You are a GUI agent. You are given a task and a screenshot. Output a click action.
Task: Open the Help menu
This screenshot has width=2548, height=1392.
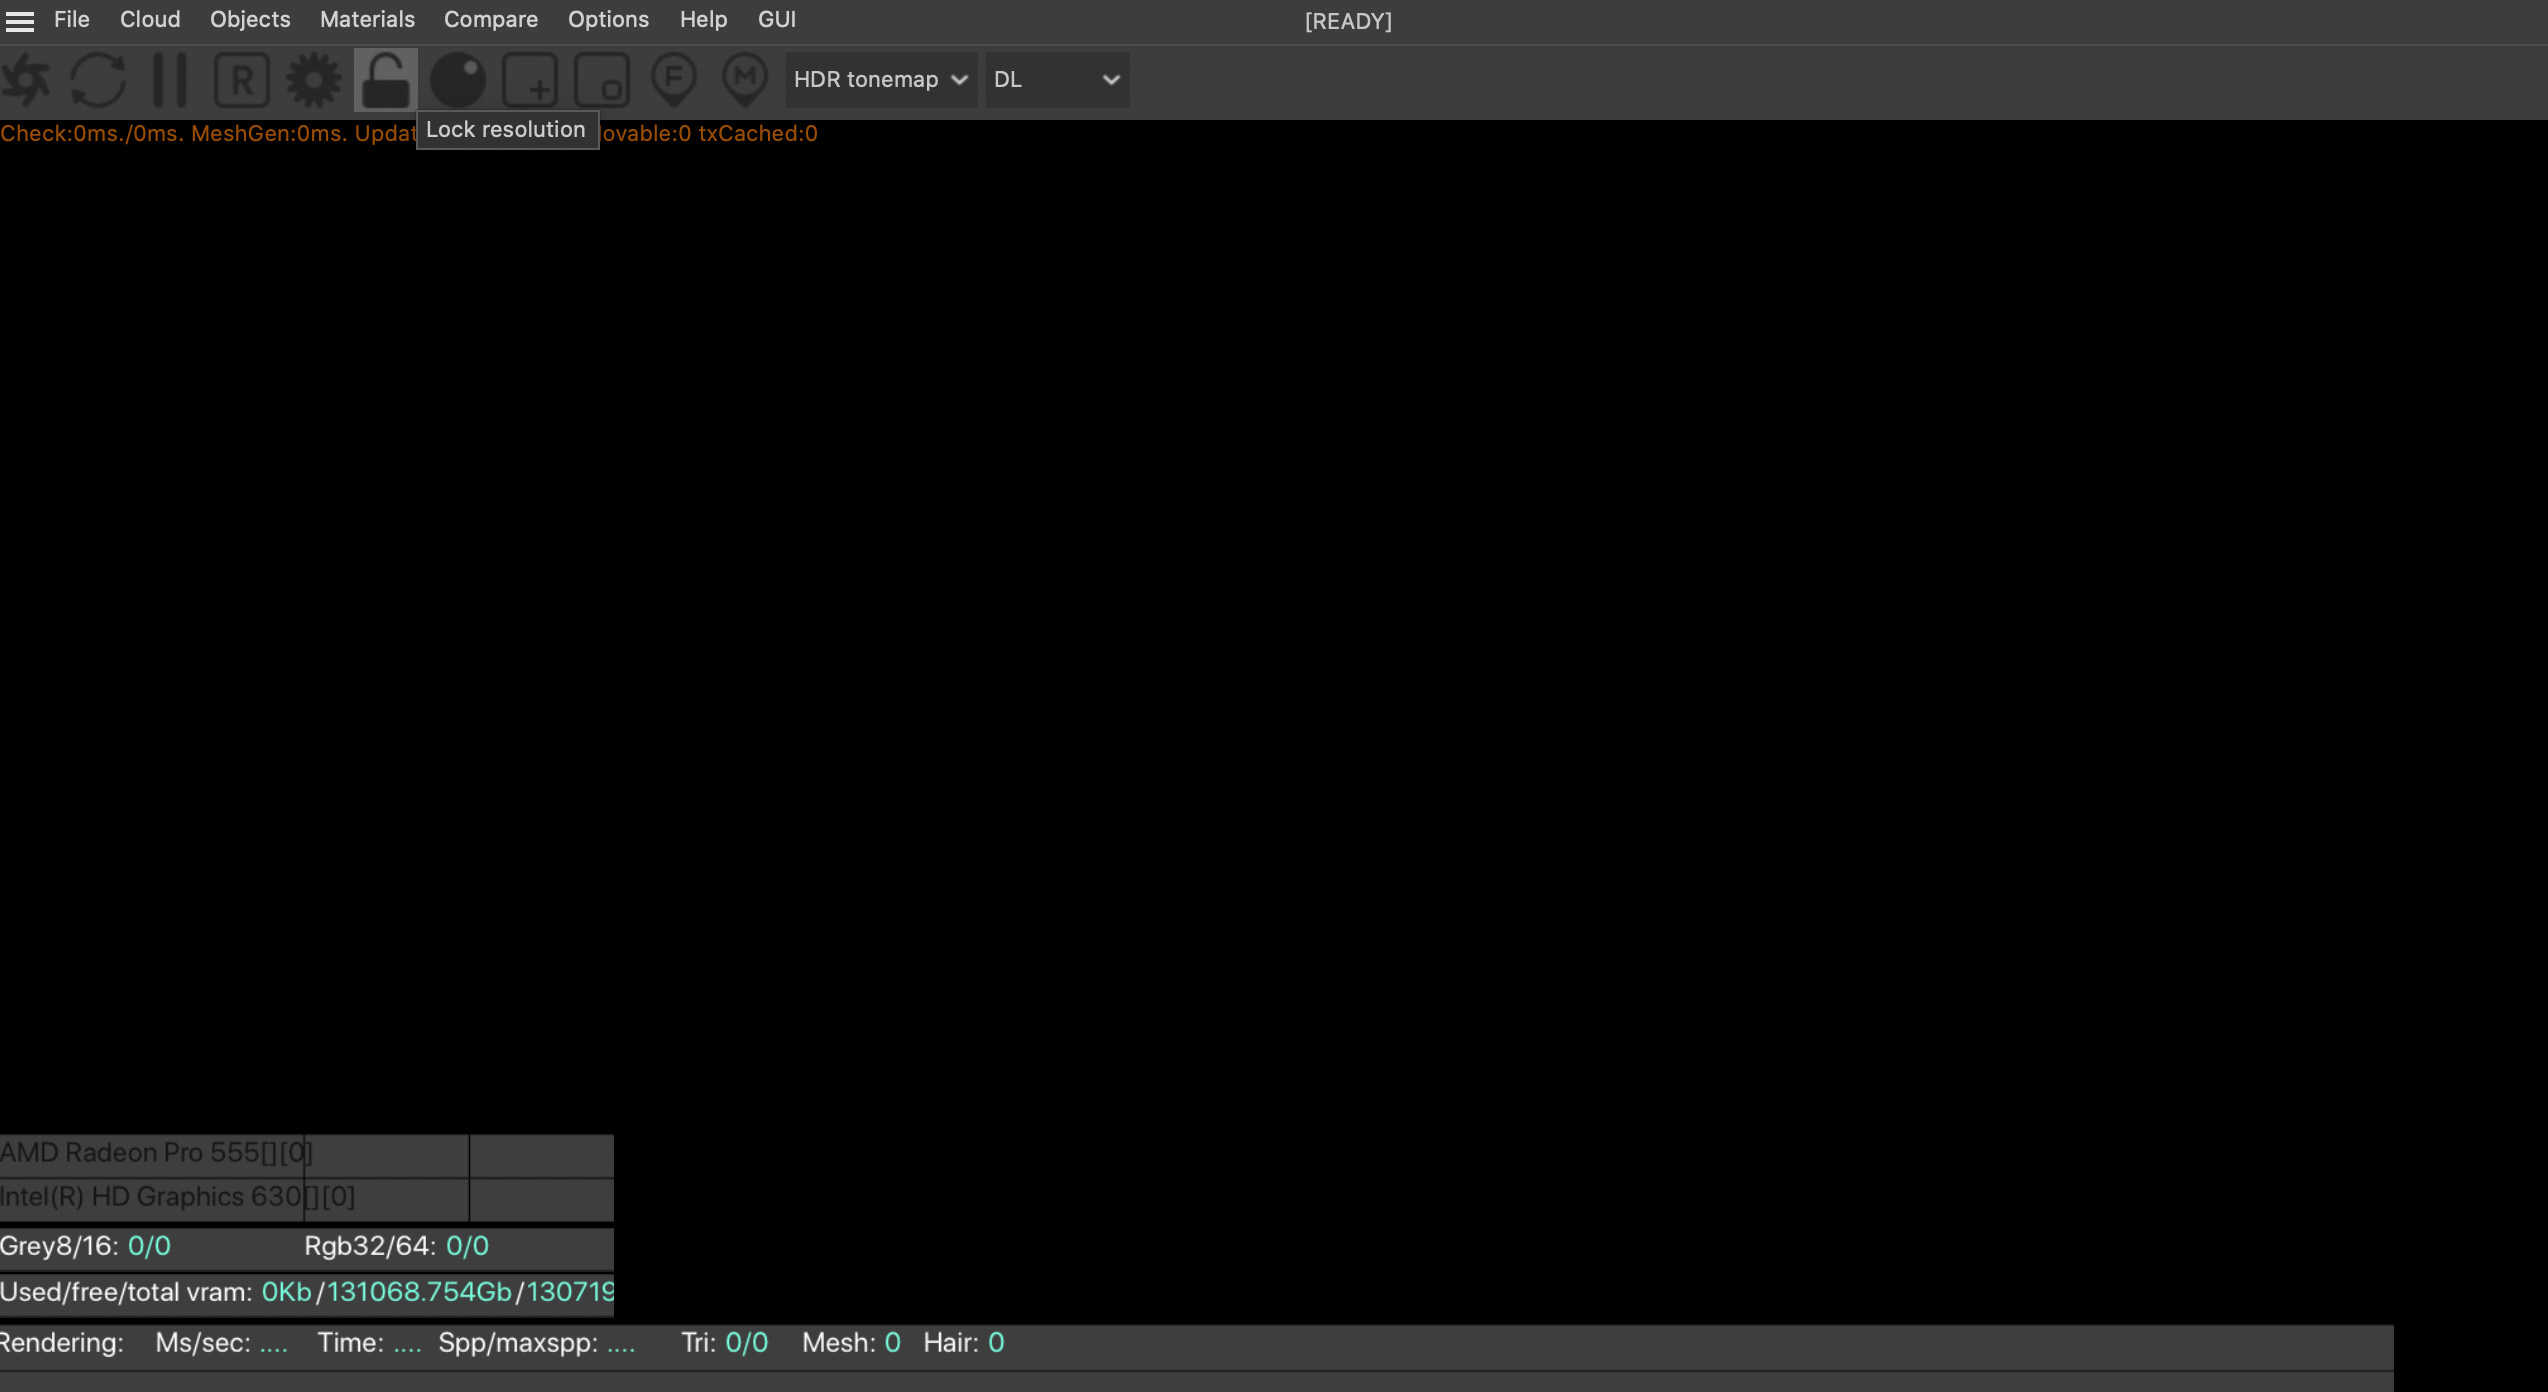[703, 20]
